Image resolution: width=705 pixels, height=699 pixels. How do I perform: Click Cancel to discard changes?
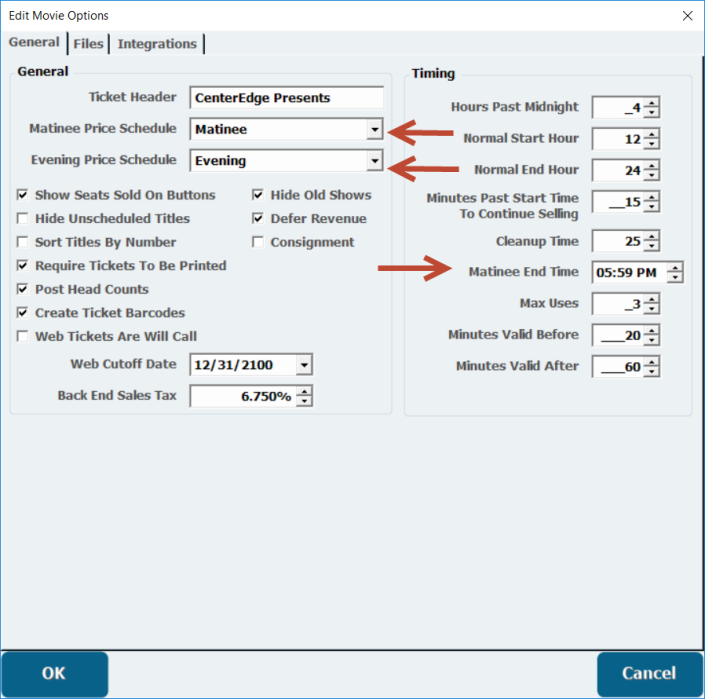pyautogui.click(x=650, y=673)
